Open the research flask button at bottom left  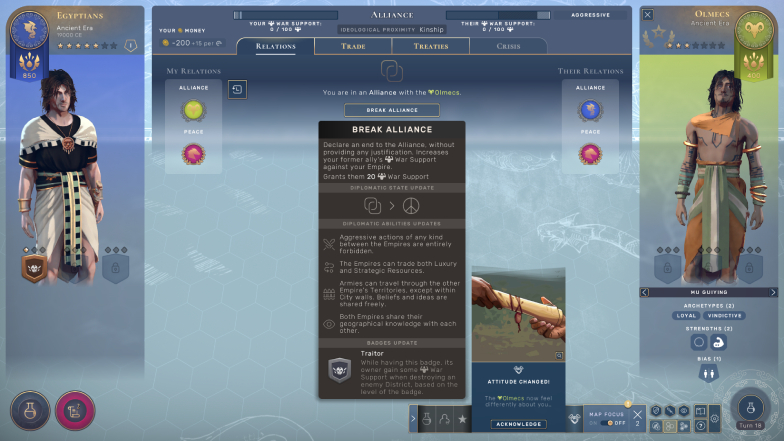pyautogui.click(x=30, y=411)
